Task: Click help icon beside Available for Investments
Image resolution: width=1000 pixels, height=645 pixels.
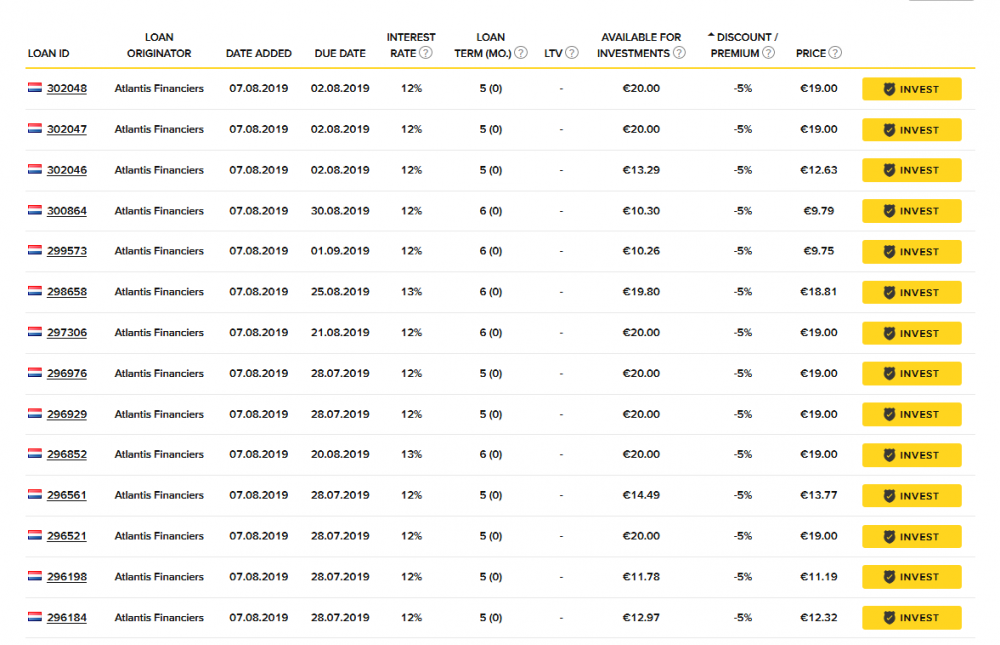Action: tap(677, 53)
